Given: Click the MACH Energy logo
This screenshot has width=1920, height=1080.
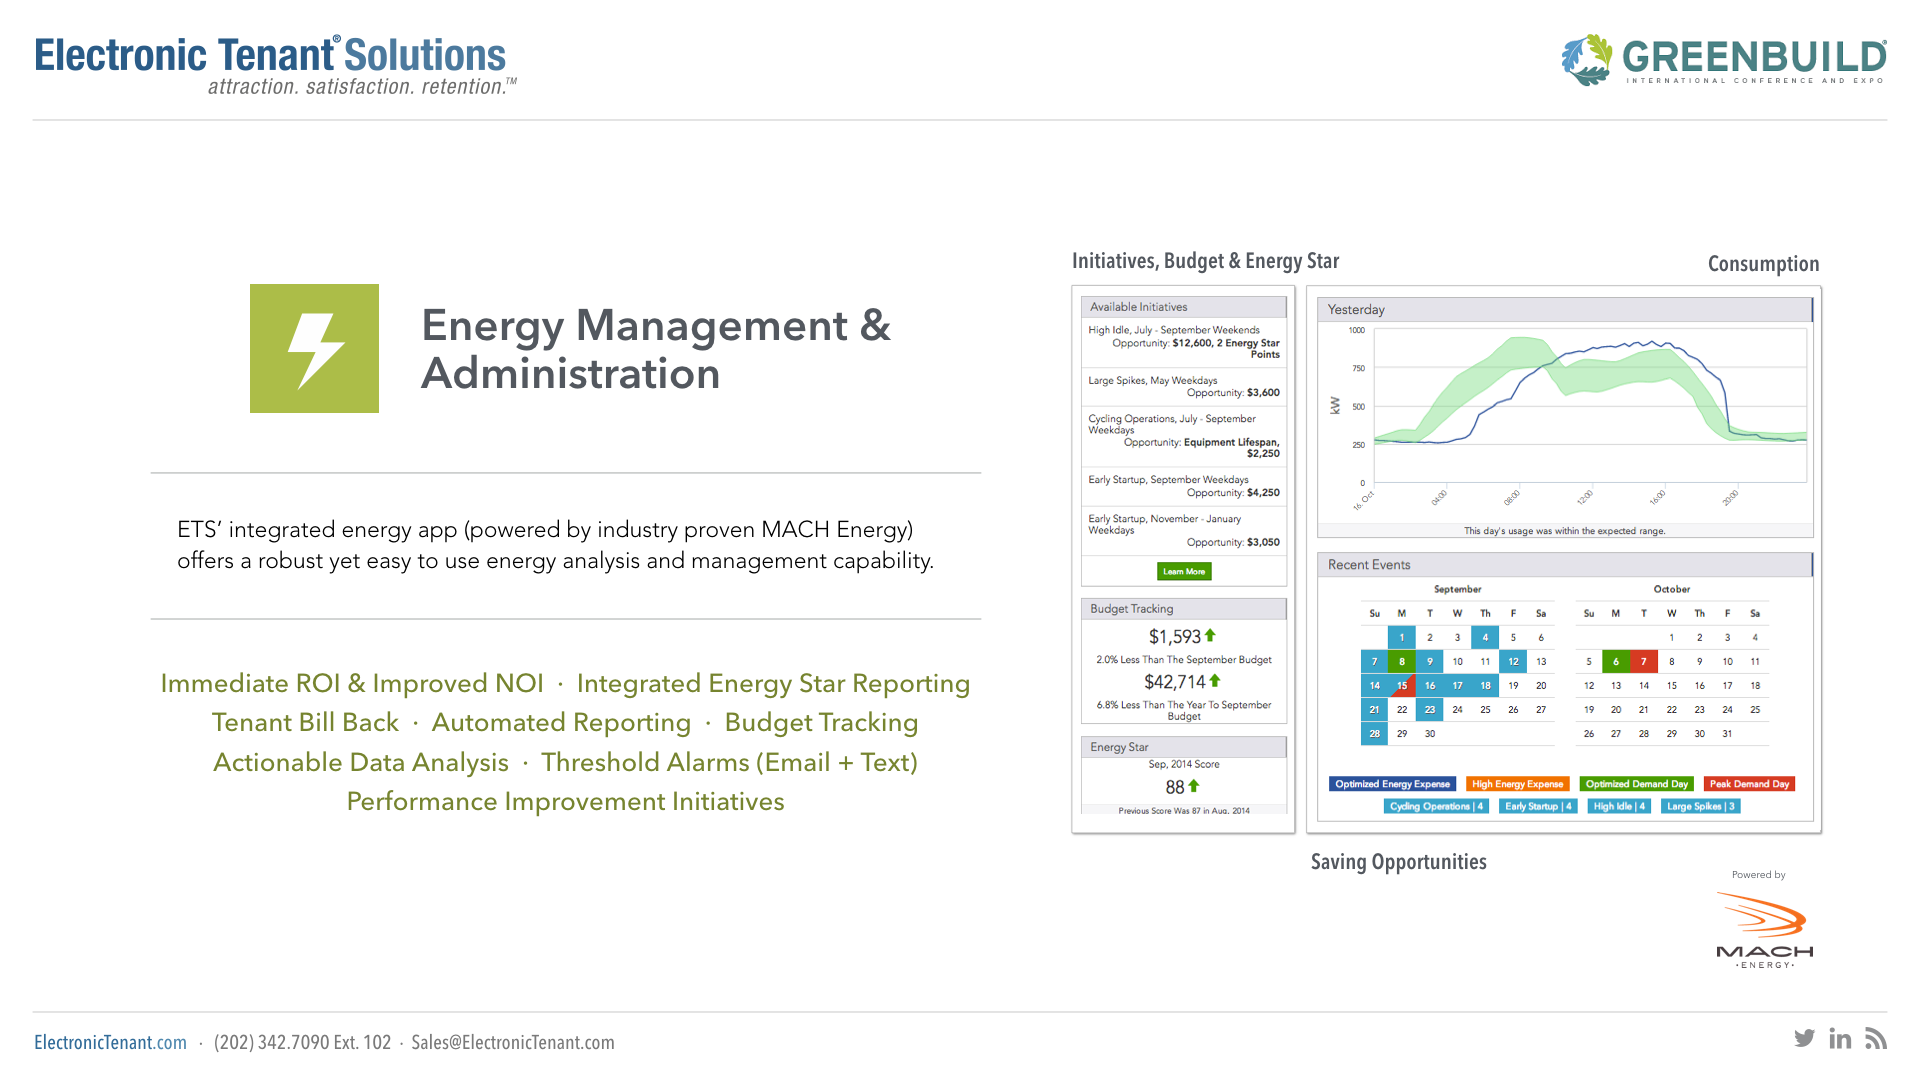Looking at the screenshot, I should tap(1764, 930).
